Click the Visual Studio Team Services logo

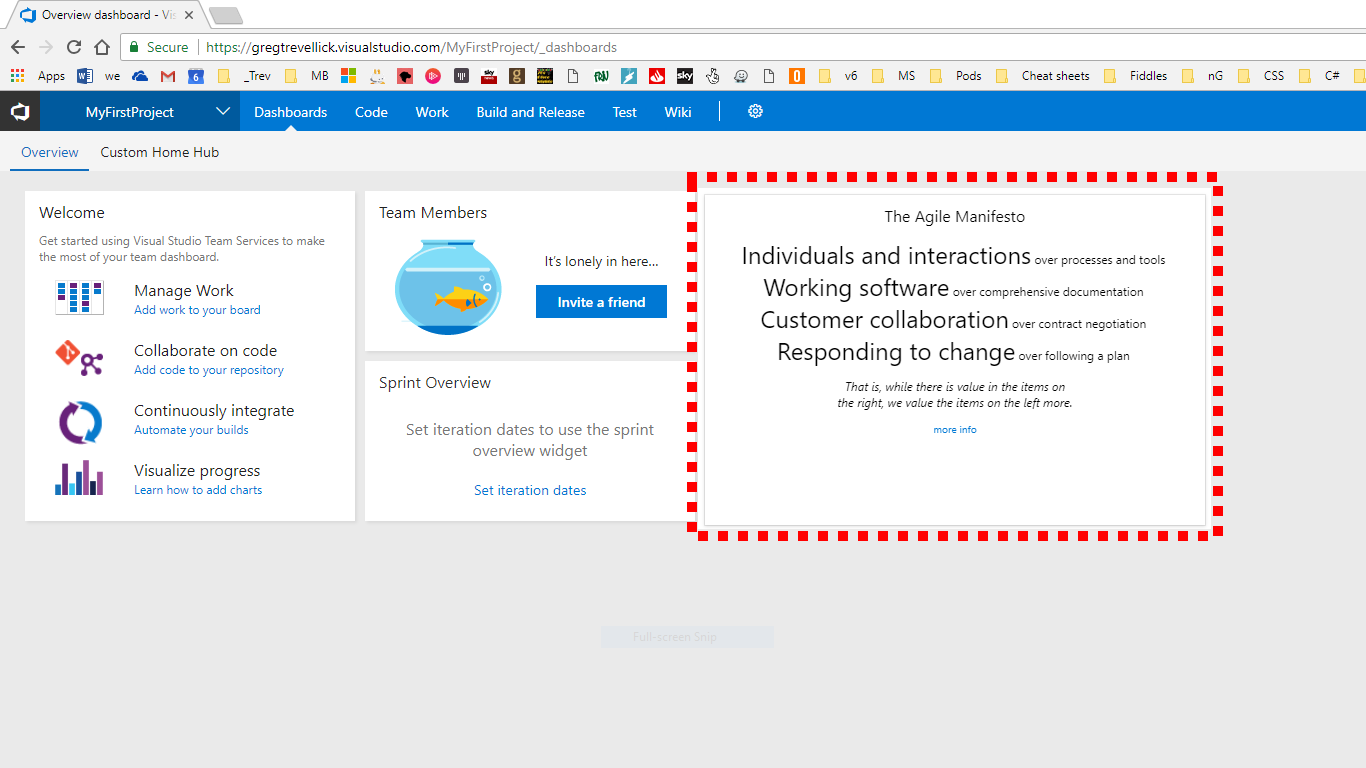point(20,112)
